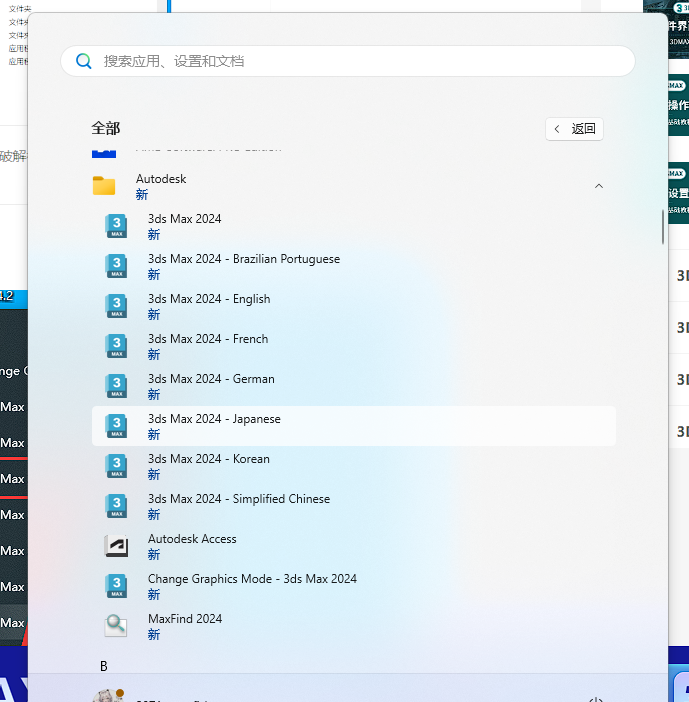The height and width of the screenshot is (702, 689).
Task: Open 3ds Max 2024 - Simplified Chinese icon
Action: point(116,506)
